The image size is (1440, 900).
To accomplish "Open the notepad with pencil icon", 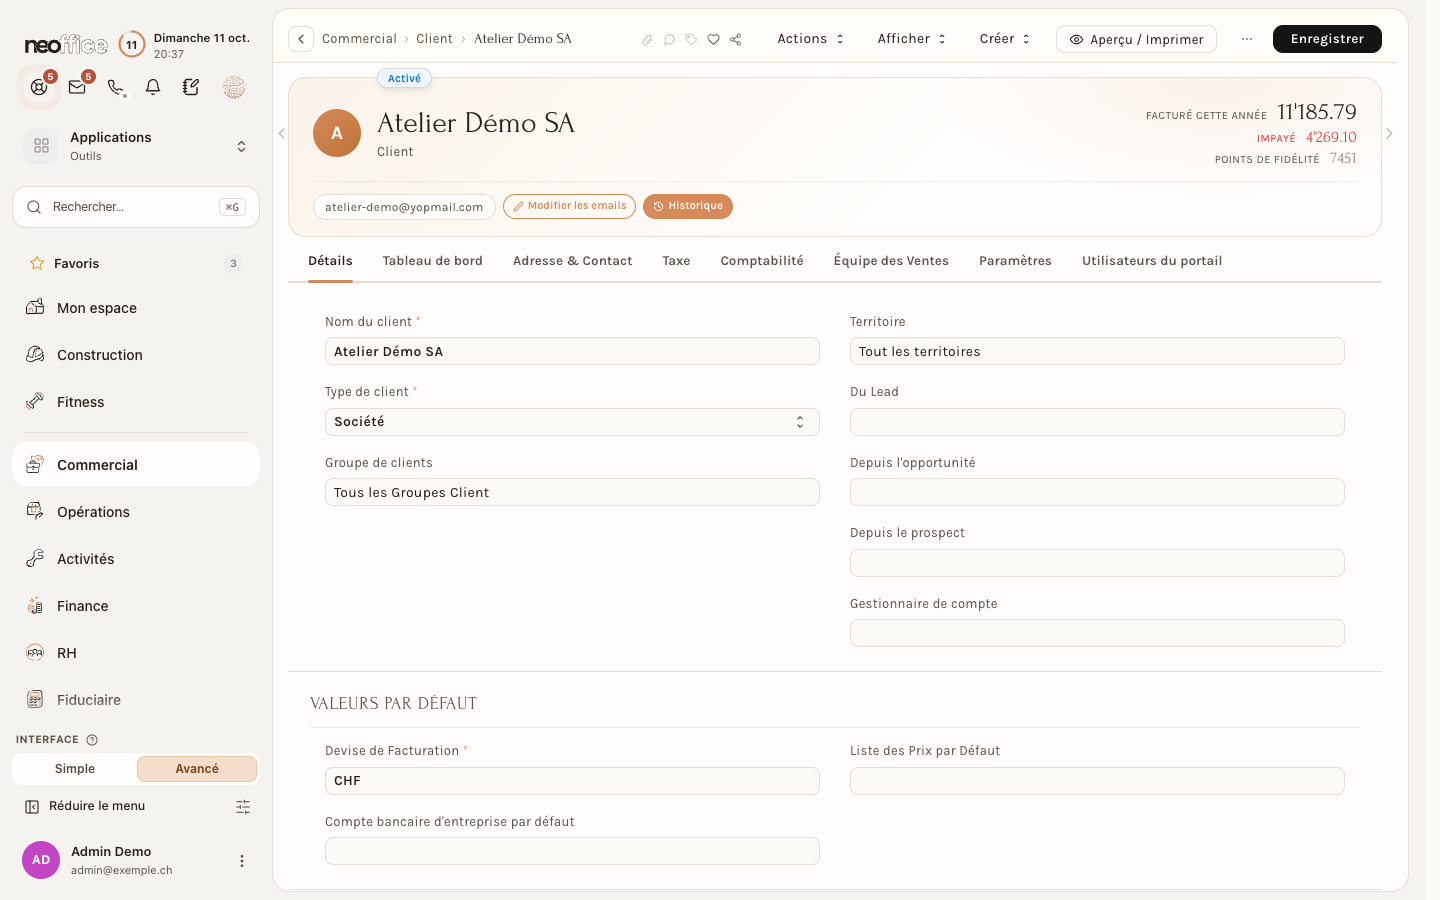I will pos(191,87).
